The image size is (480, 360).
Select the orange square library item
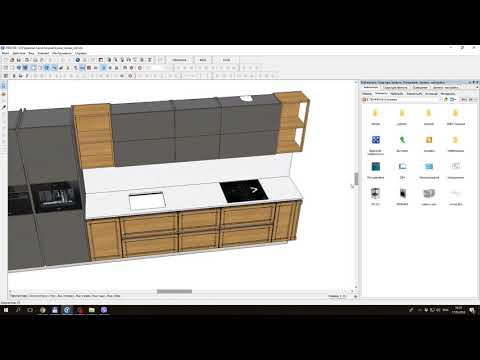pyautogui.click(x=429, y=140)
